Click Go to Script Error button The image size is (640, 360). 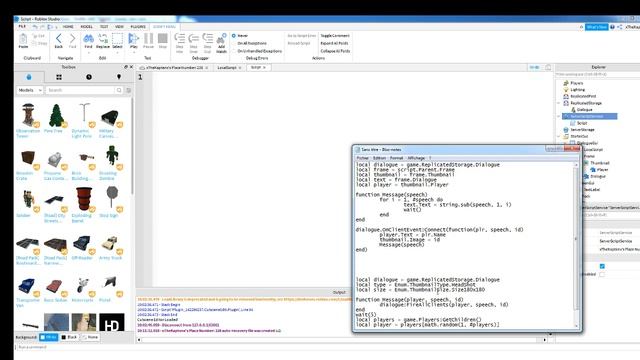click(302, 36)
